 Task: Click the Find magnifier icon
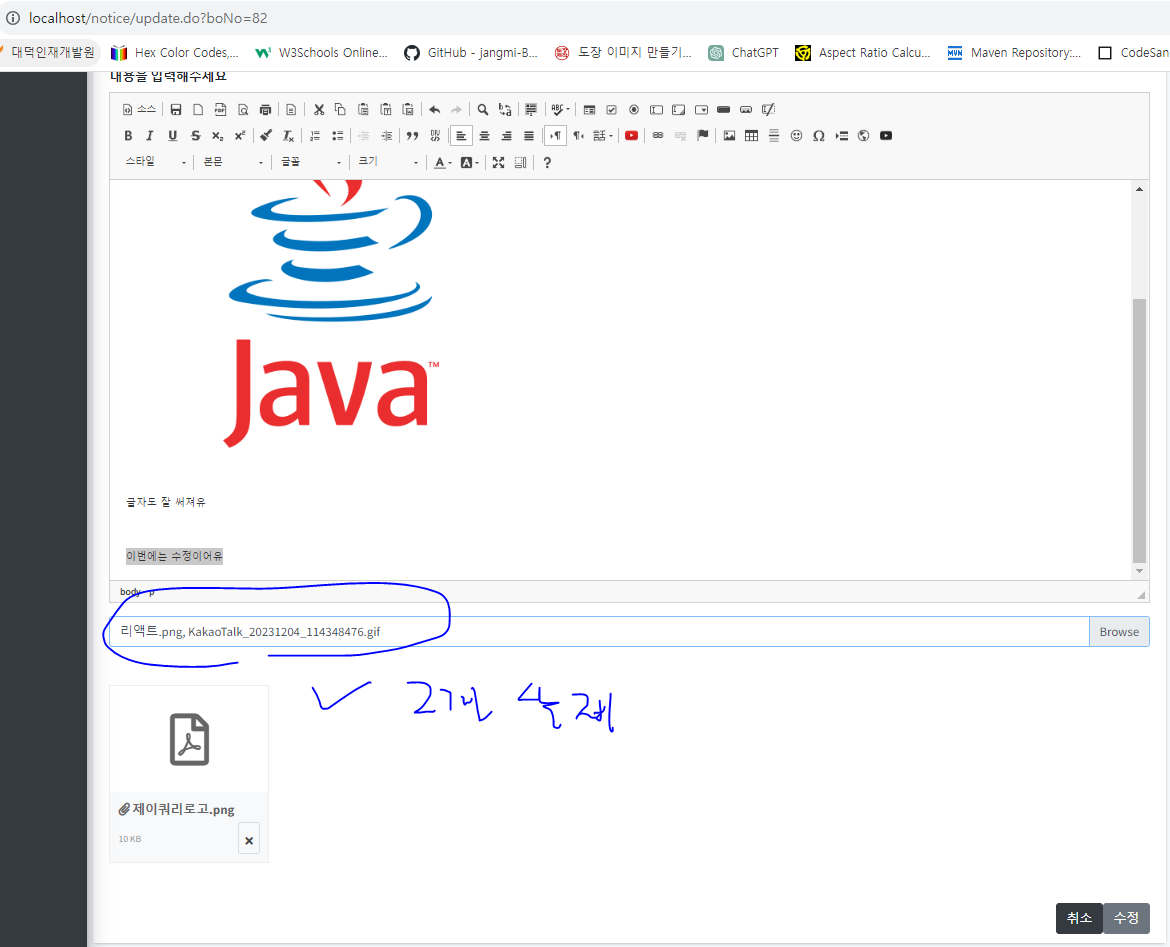coord(483,110)
